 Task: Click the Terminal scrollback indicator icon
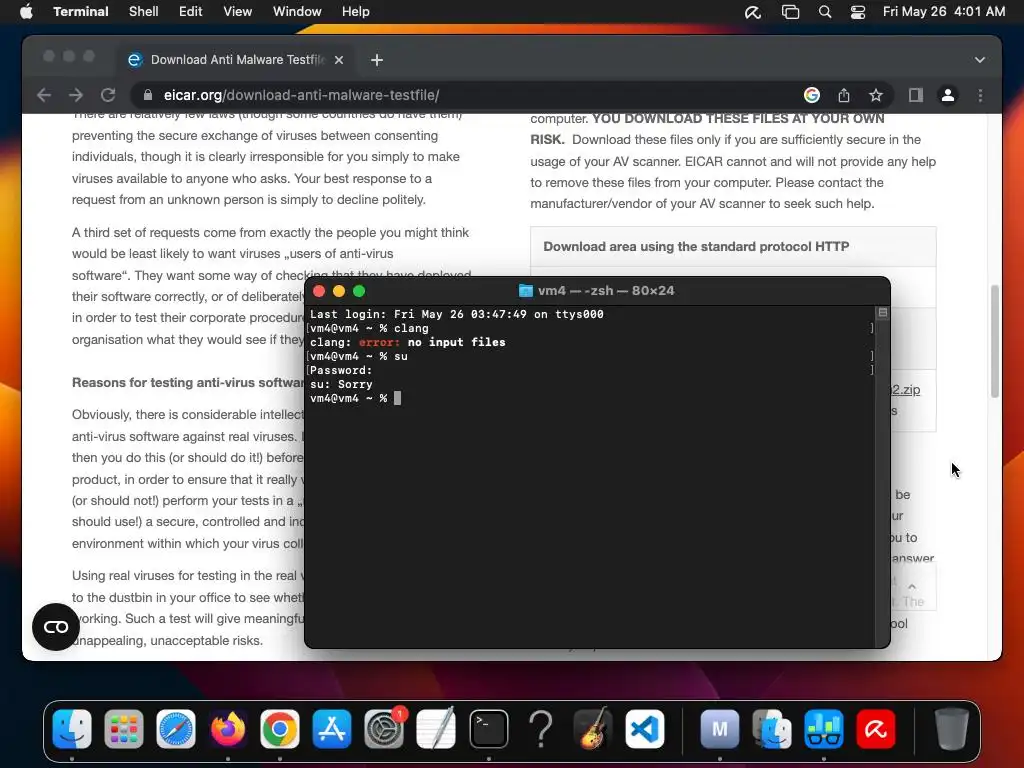883,313
